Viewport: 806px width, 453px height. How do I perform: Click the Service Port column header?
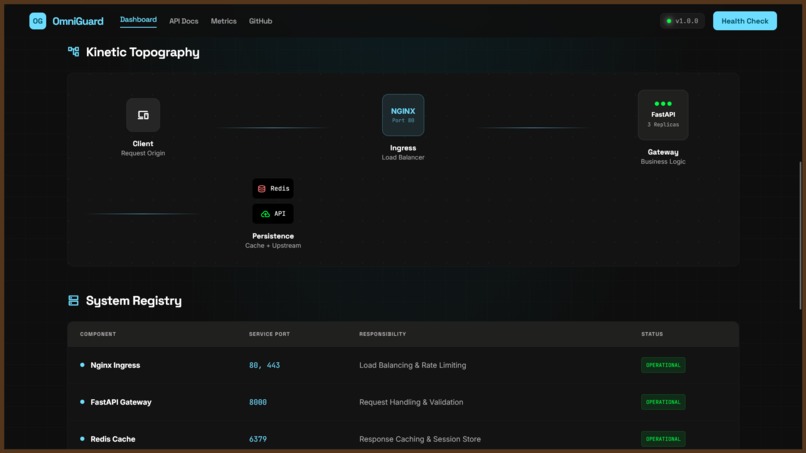click(x=269, y=334)
